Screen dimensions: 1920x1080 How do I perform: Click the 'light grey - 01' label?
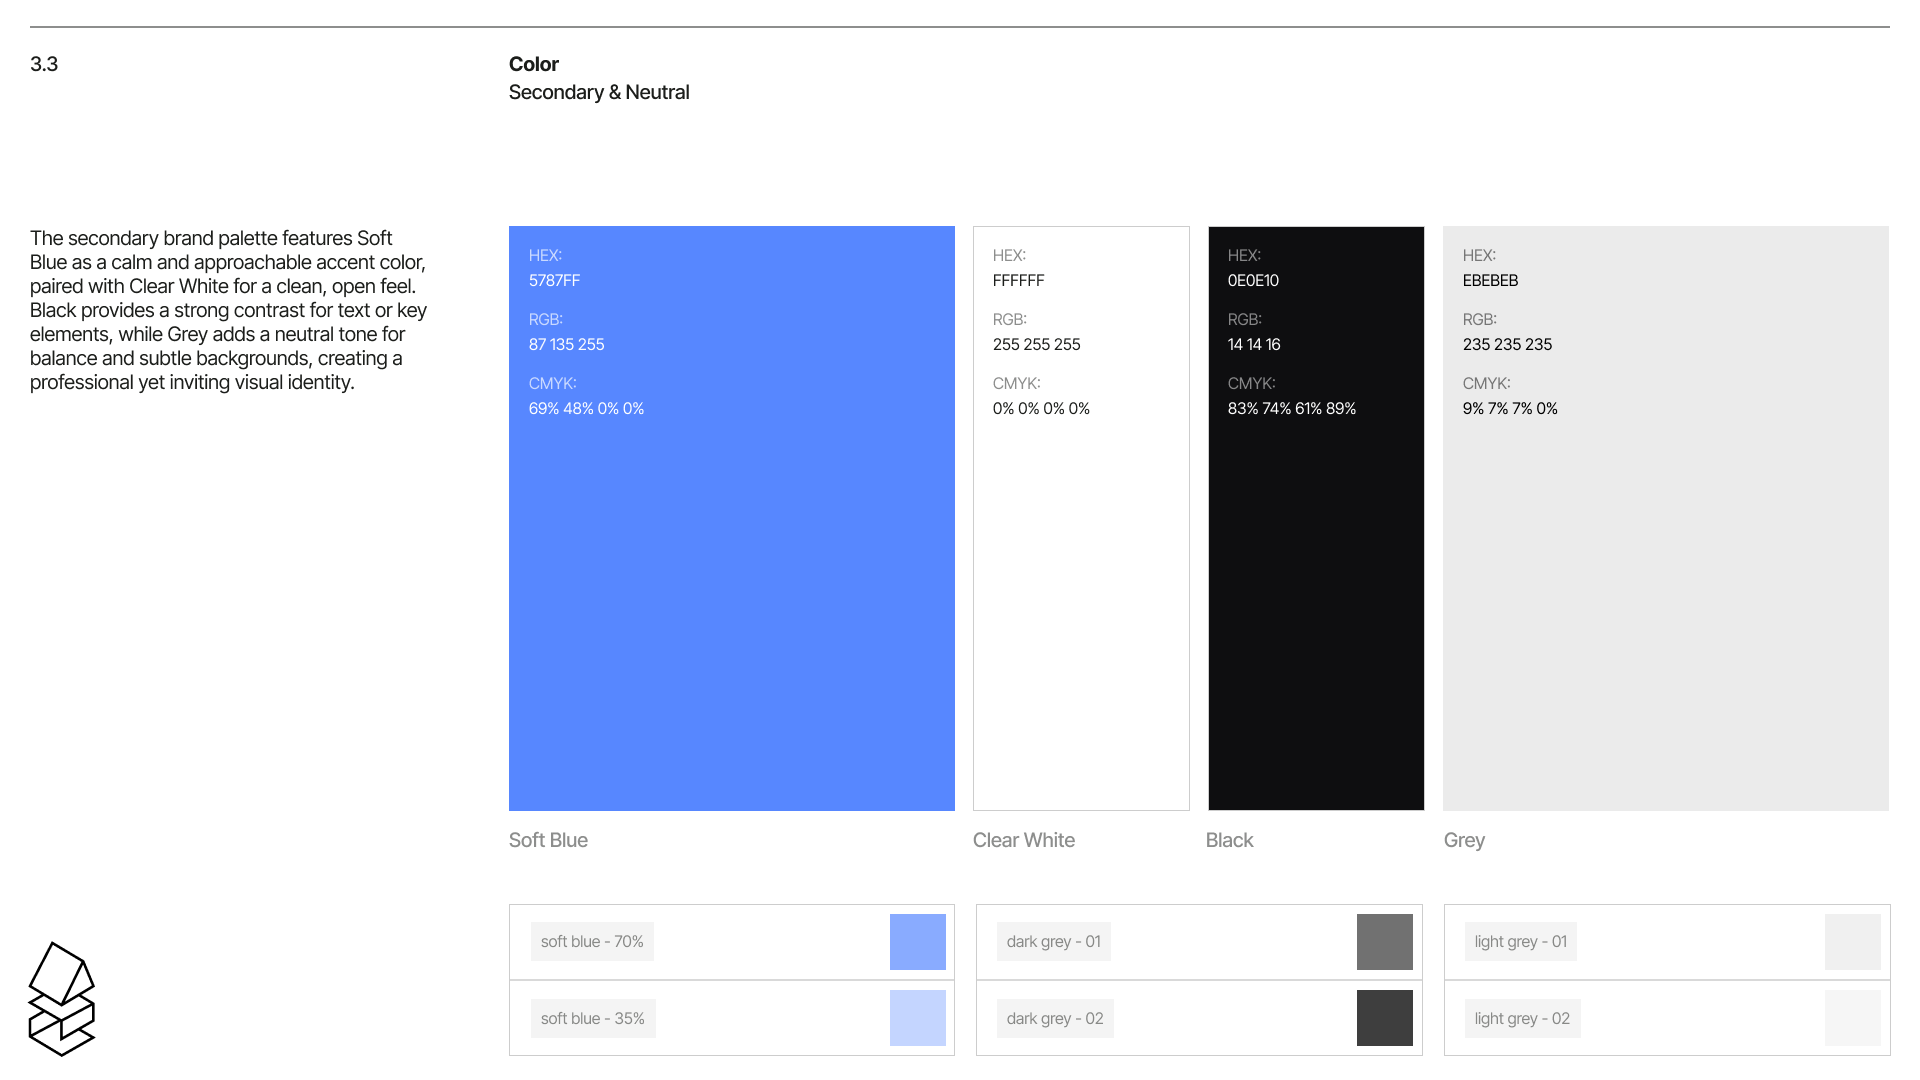click(1521, 942)
